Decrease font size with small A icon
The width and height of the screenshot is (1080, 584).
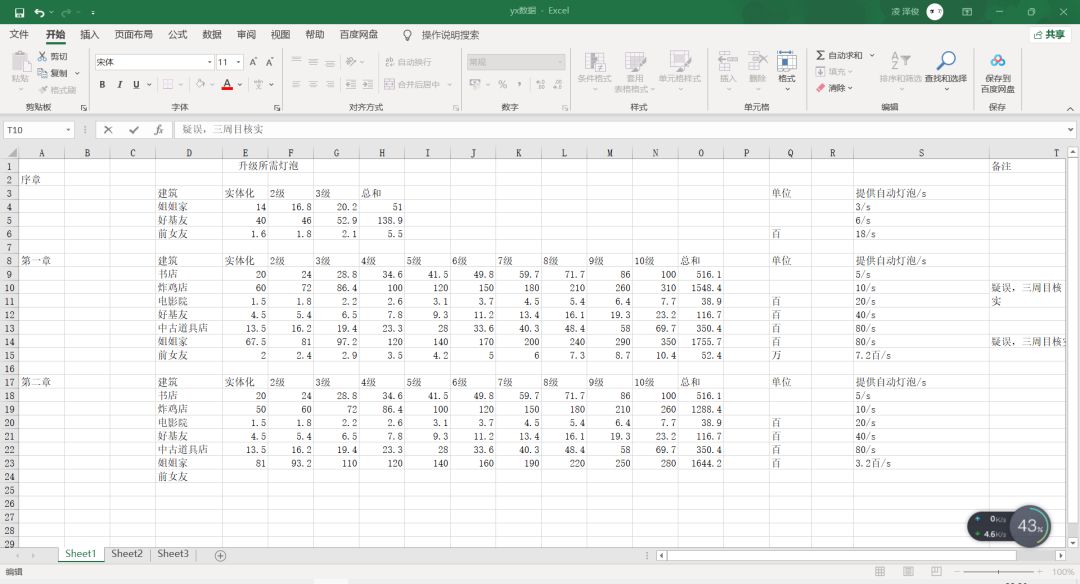(x=269, y=62)
